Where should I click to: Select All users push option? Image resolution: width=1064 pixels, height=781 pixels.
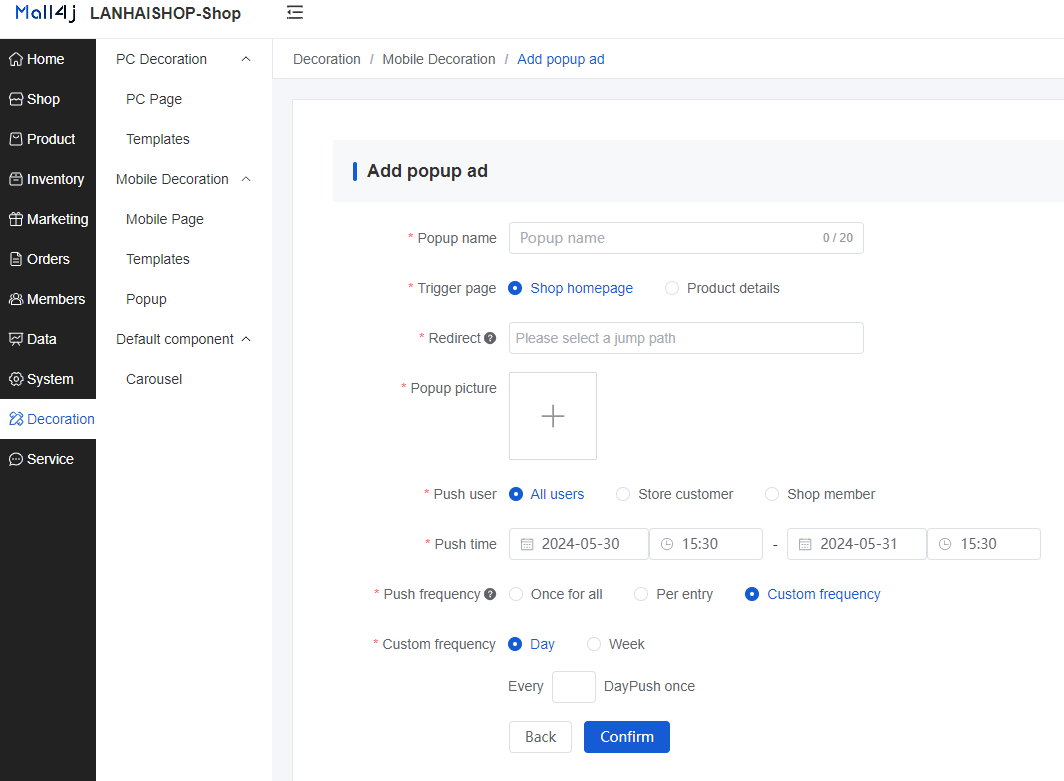(x=546, y=494)
